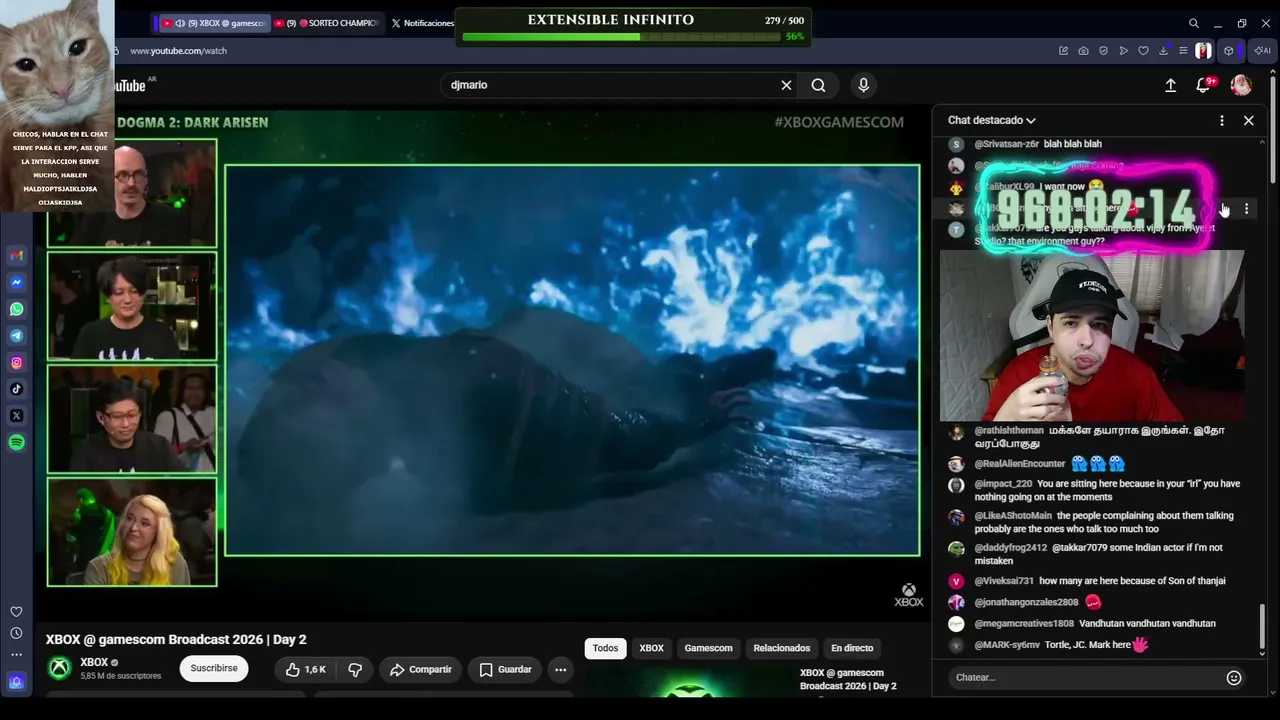Screen dimensions: 1280x720
Task: Open the edit/pinboard icon in address bar
Action: [x=1063, y=51]
